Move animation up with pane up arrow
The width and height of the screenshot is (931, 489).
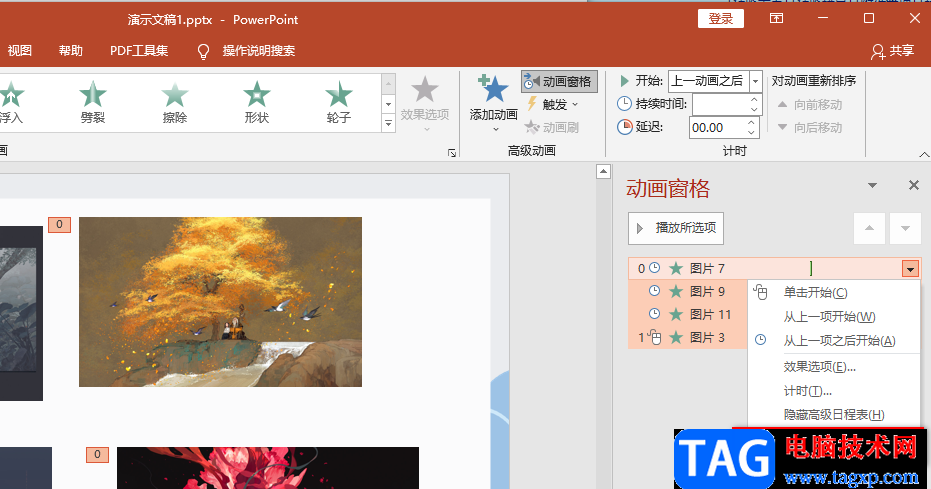tap(869, 228)
